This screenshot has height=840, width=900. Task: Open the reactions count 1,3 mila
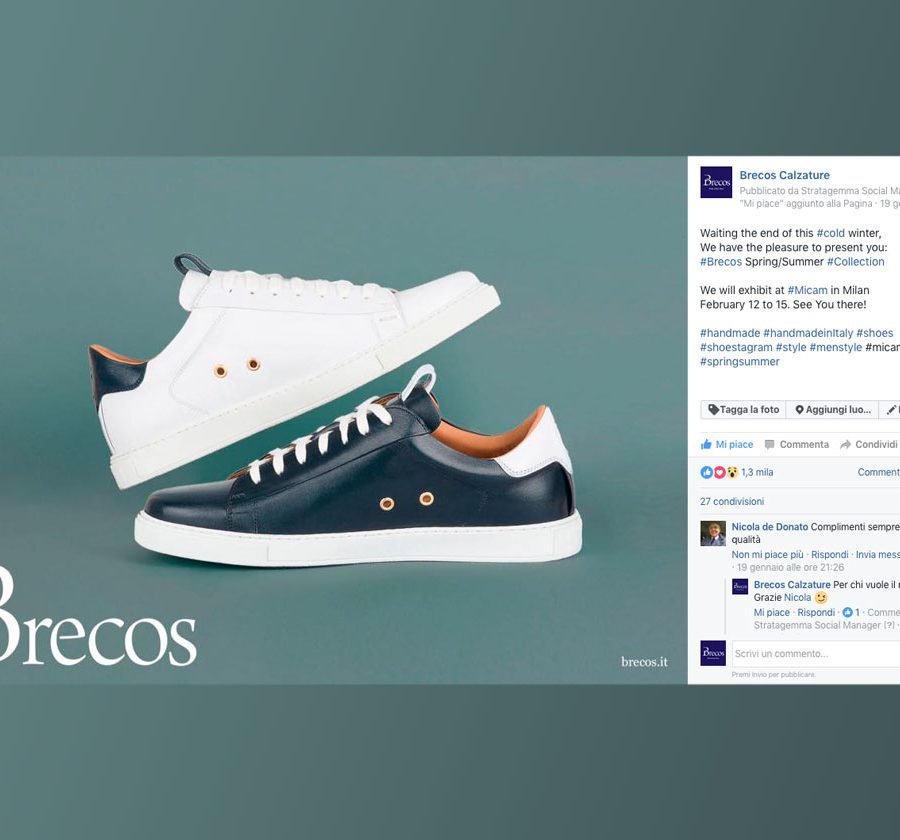coord(757,472)
